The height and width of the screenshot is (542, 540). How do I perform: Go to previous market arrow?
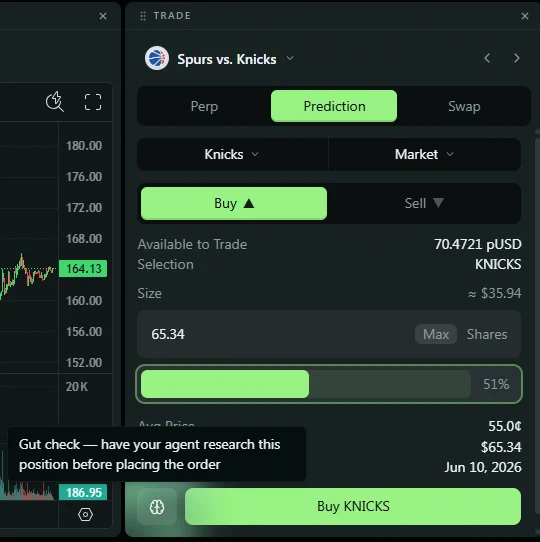[487, 58]
